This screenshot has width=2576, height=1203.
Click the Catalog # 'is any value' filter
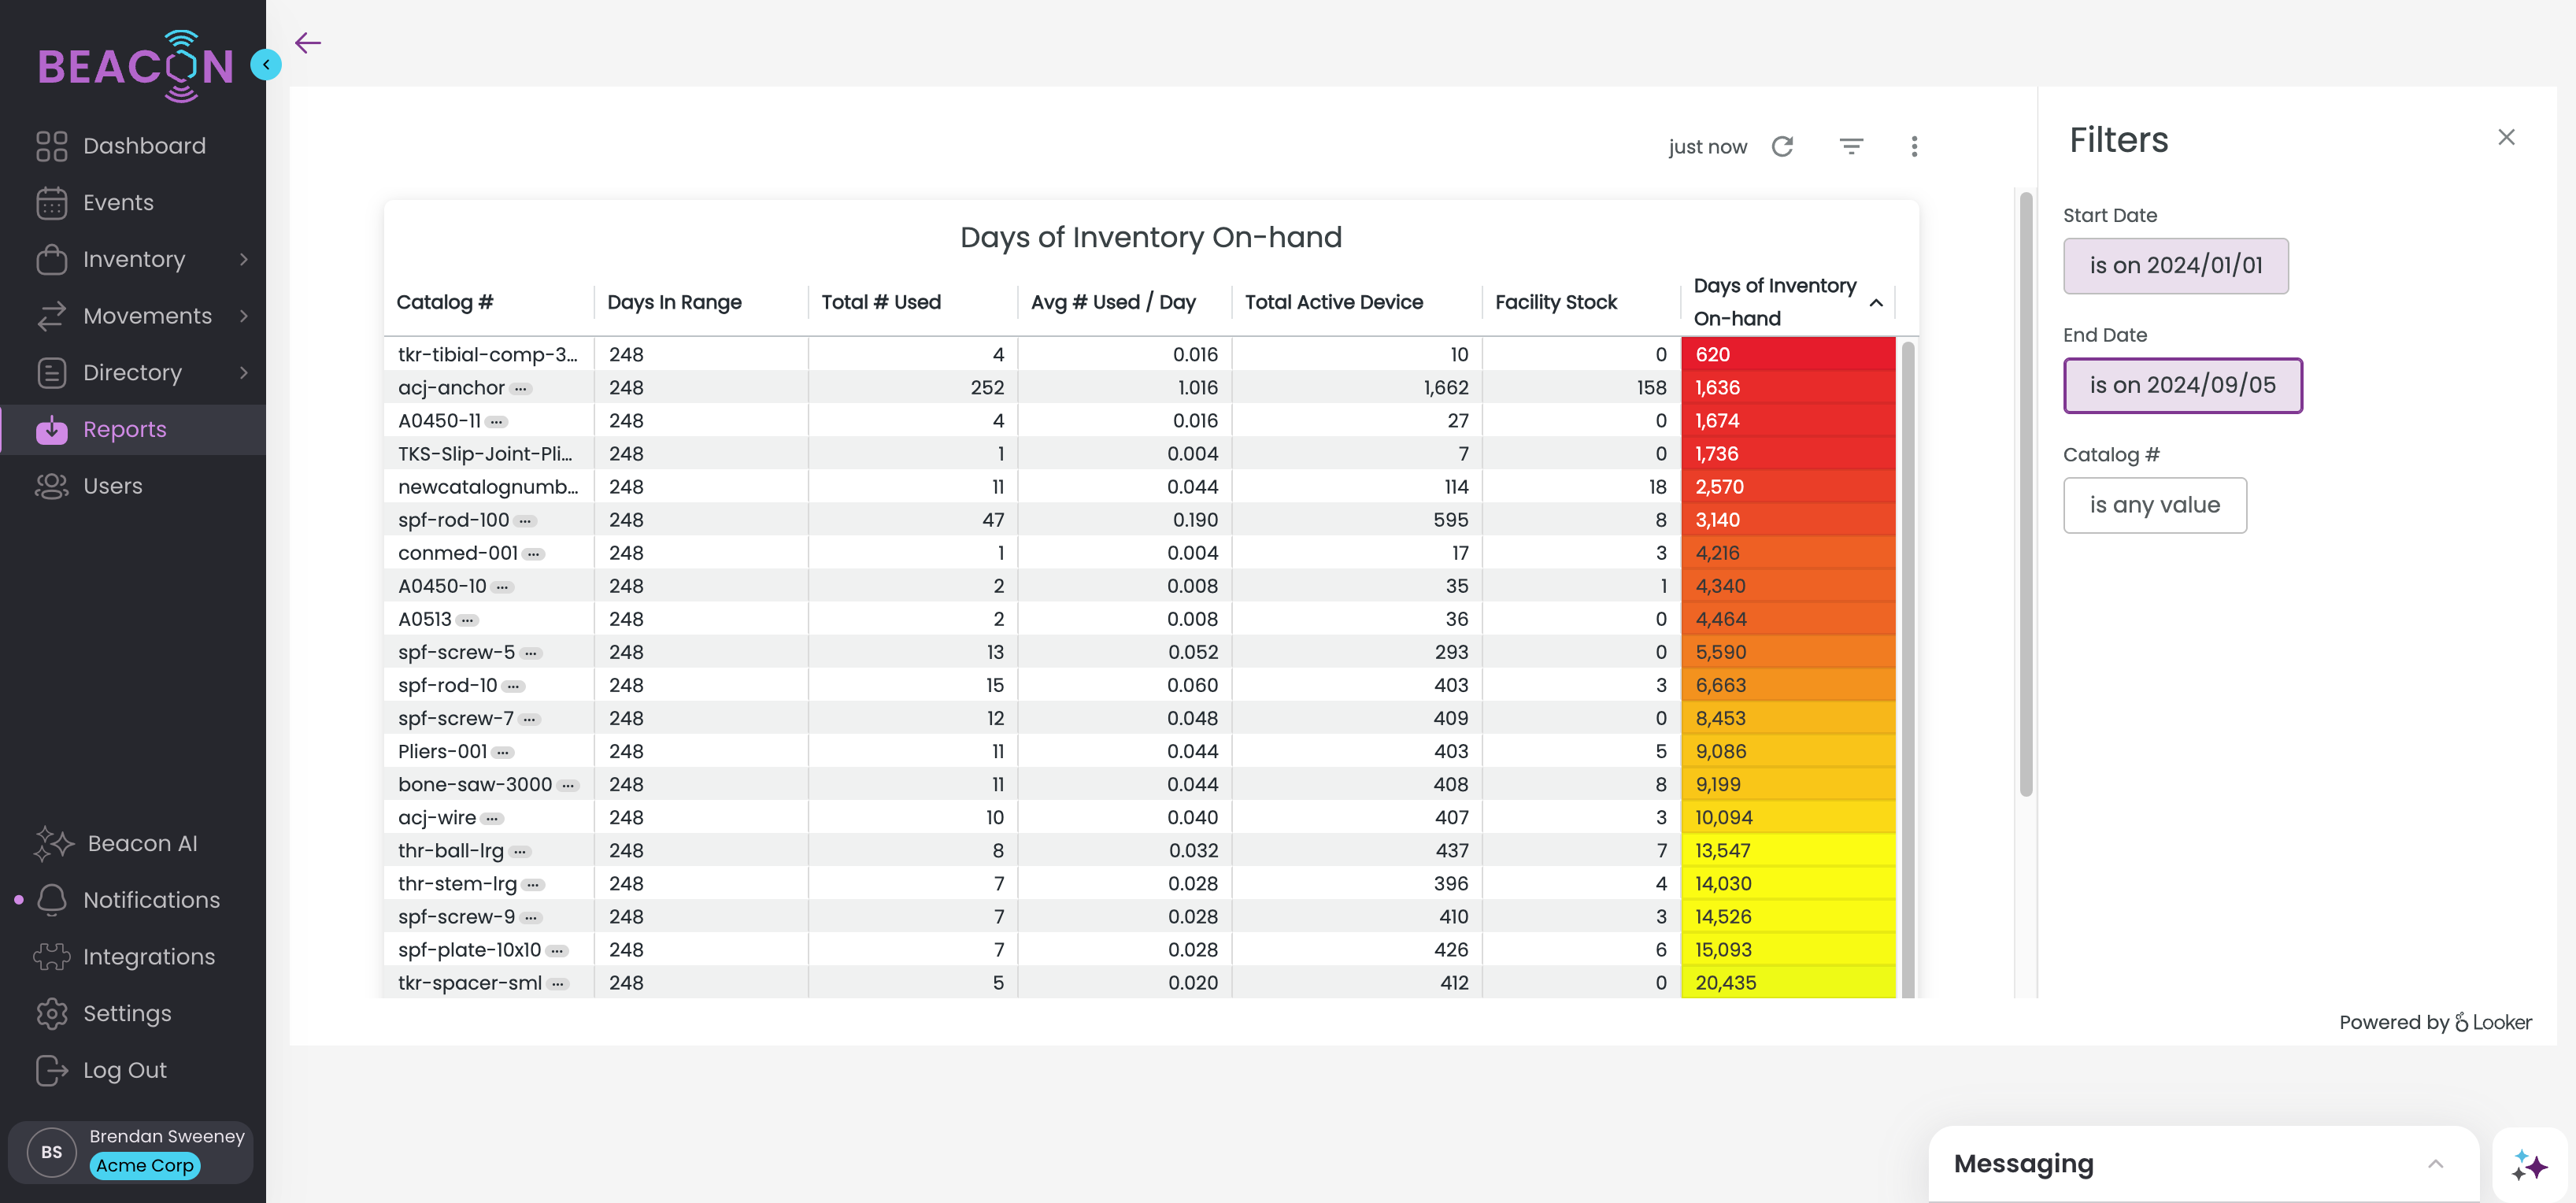point(2154,505)
